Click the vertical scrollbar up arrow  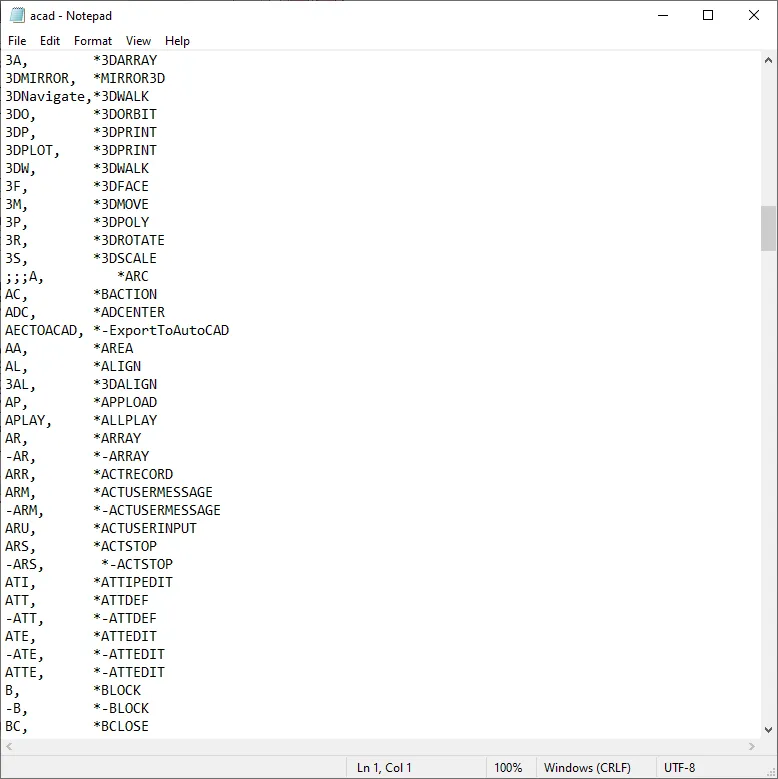point(768,60)
